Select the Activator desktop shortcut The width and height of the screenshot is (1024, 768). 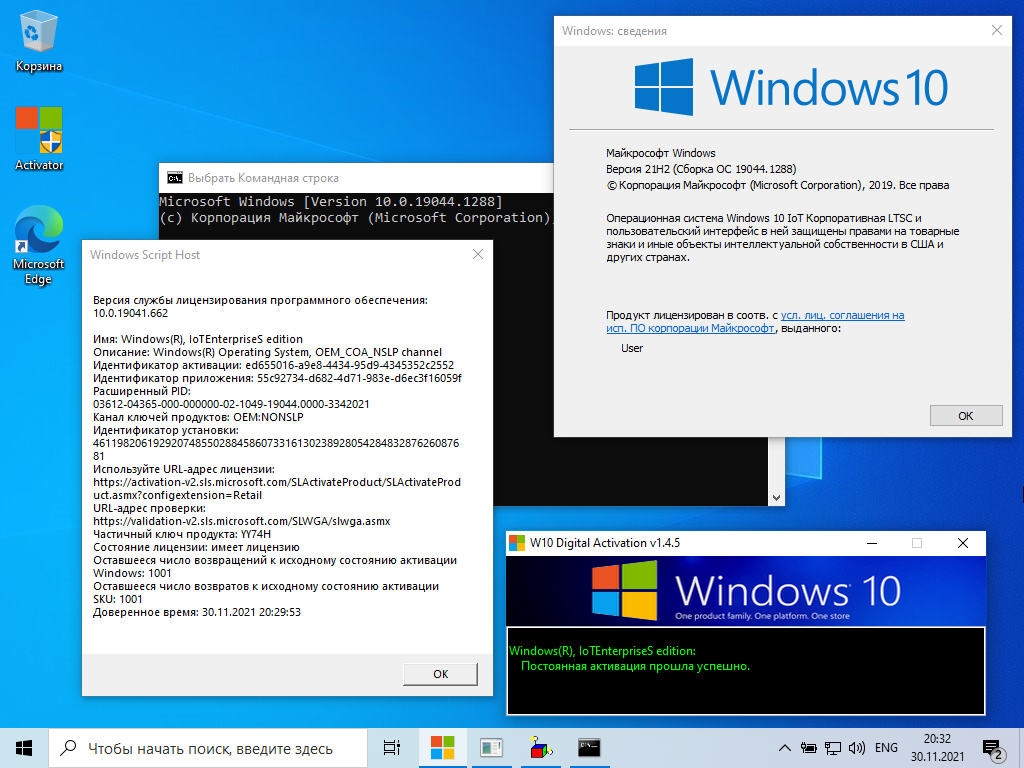(39, 139)
